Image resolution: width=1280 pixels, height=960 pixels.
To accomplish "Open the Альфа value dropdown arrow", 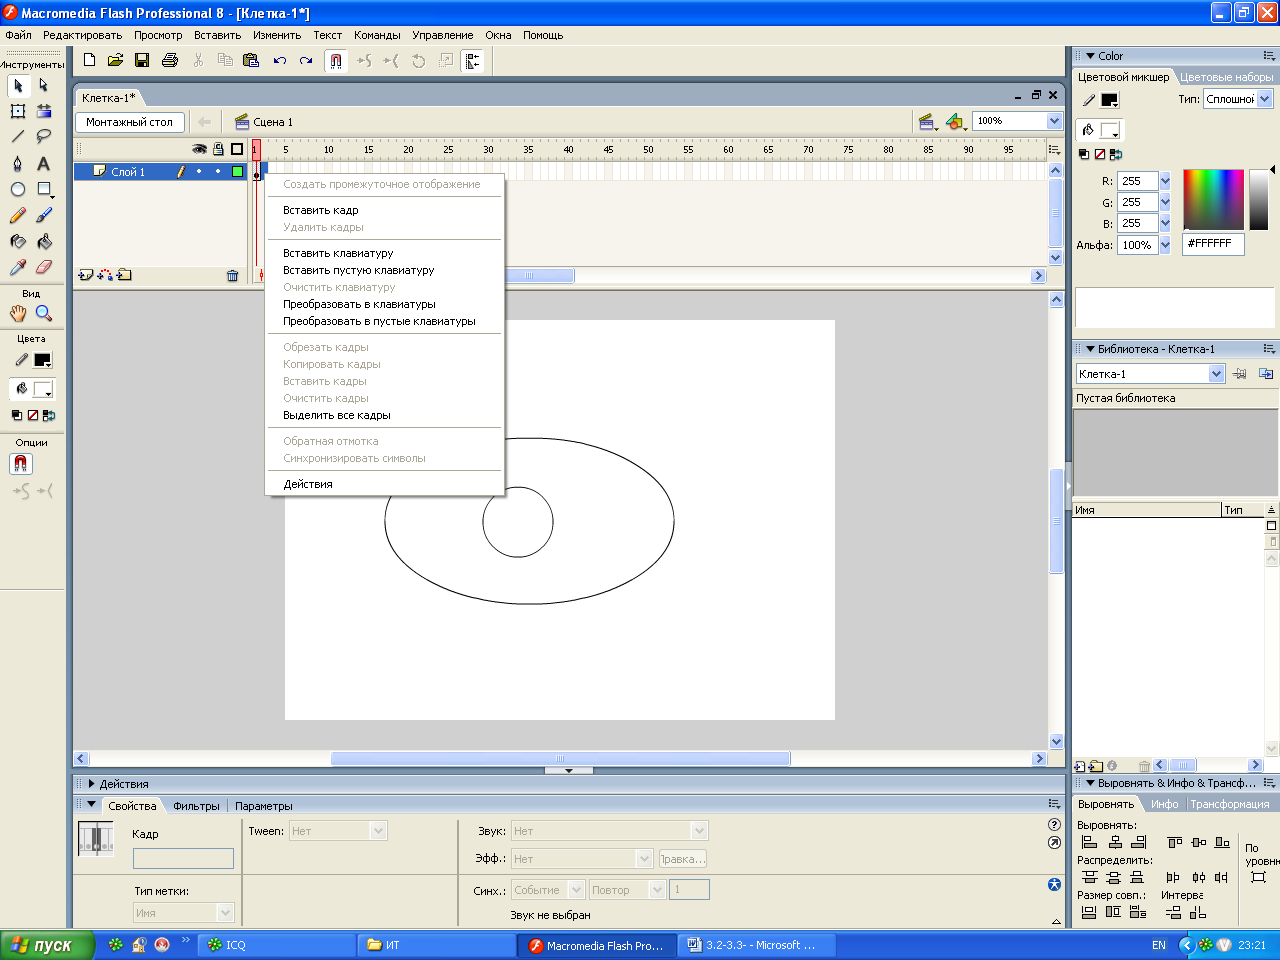I will (1165, 245).
